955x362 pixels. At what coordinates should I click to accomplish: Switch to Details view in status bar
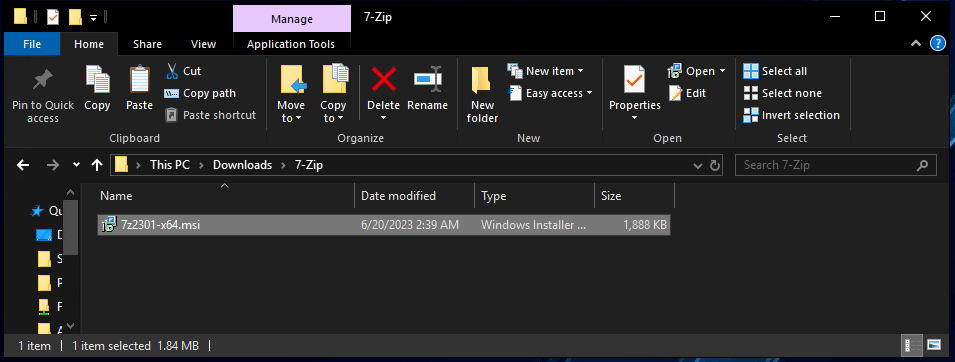(x=911, y=346)
